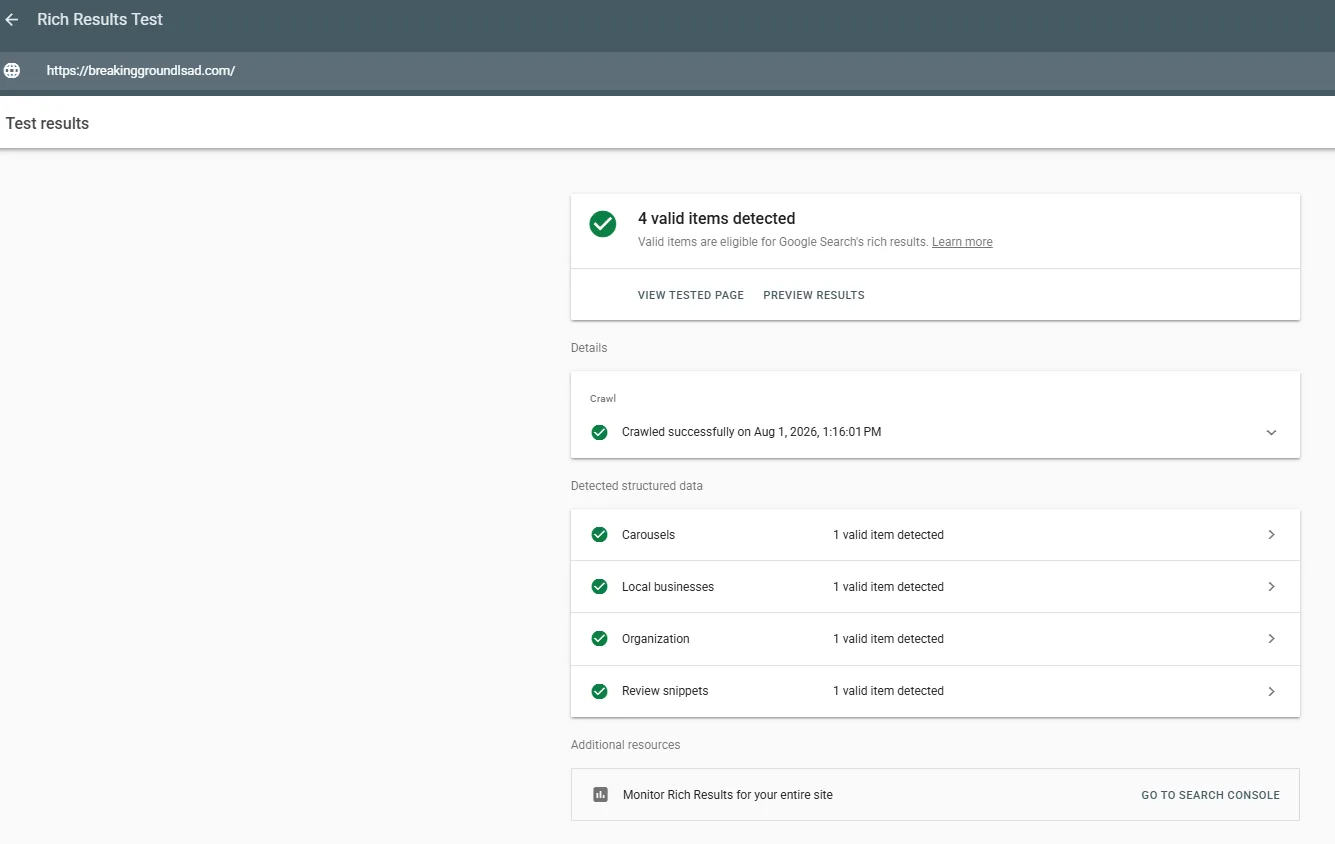Screen dimensions: 1335x844
Task: Open the Learn more link
Action: pos(962,242)
